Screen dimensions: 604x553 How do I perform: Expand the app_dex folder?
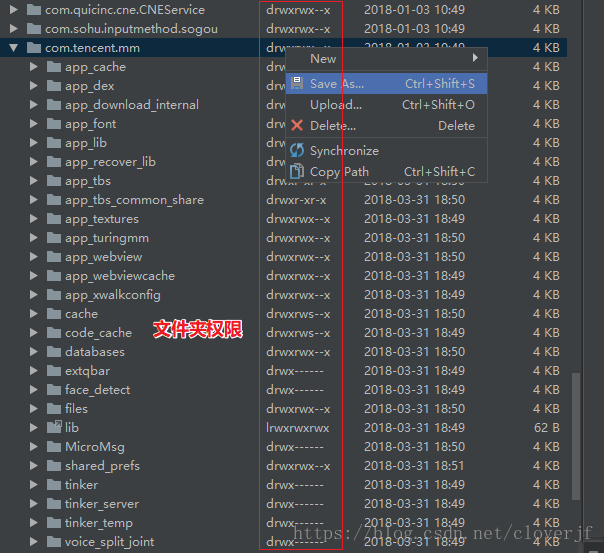(x=34, y=85)
